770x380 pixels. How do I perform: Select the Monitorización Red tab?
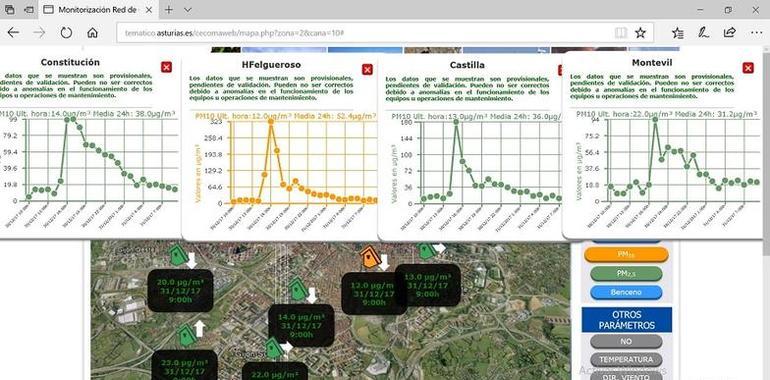[x=97, y=9]
